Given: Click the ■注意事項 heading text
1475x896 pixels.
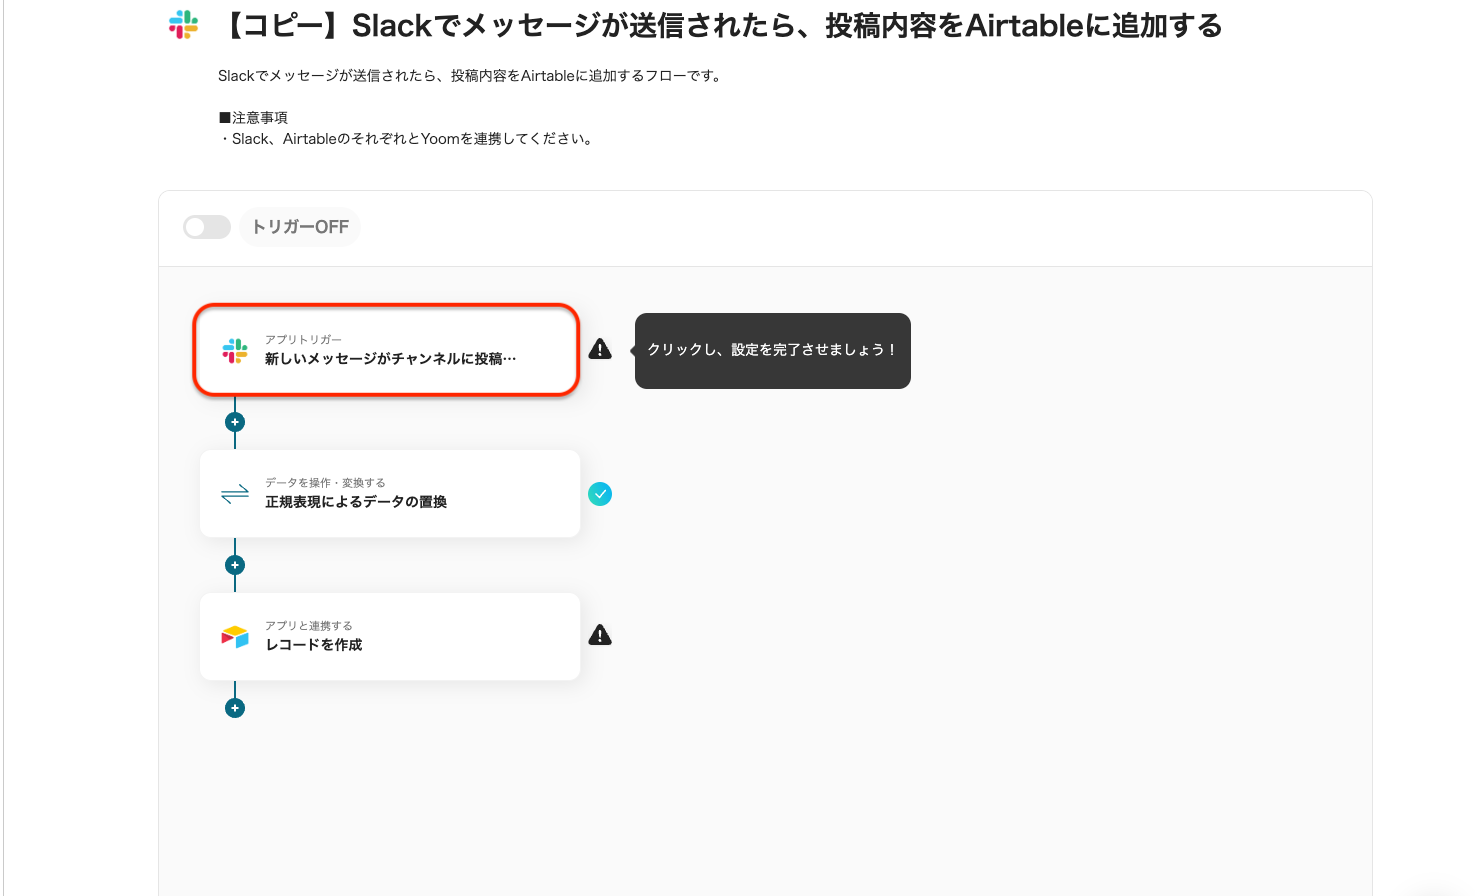Looking at the screenshot, I should [x=253, y=118].
